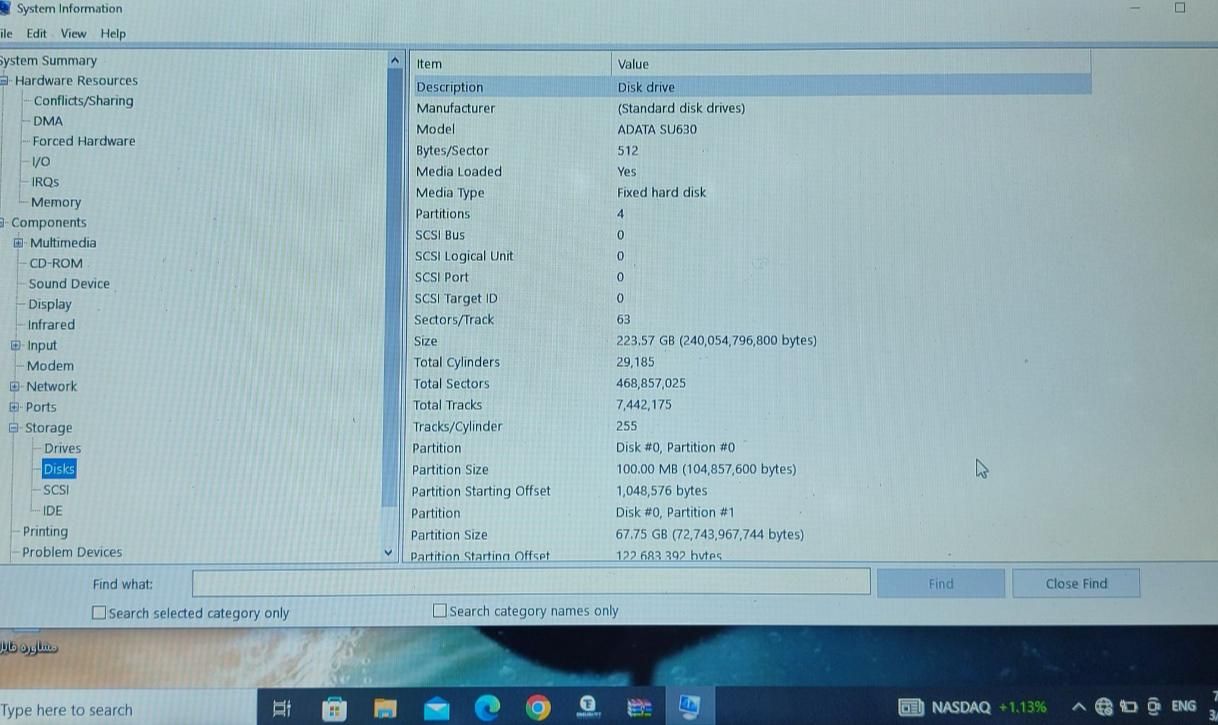Expand the Ports node
Image resolution: width=1218 pixels, height=725 pixels.
(14, 407)
